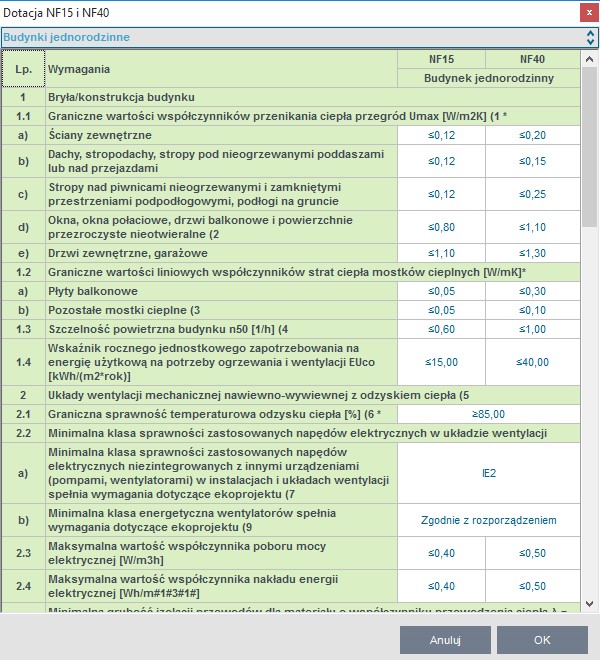Image resolution: width=600 pixels, height=660 pixels.
Task: Click row number 1.4 cell
Action: coord(23,362)
